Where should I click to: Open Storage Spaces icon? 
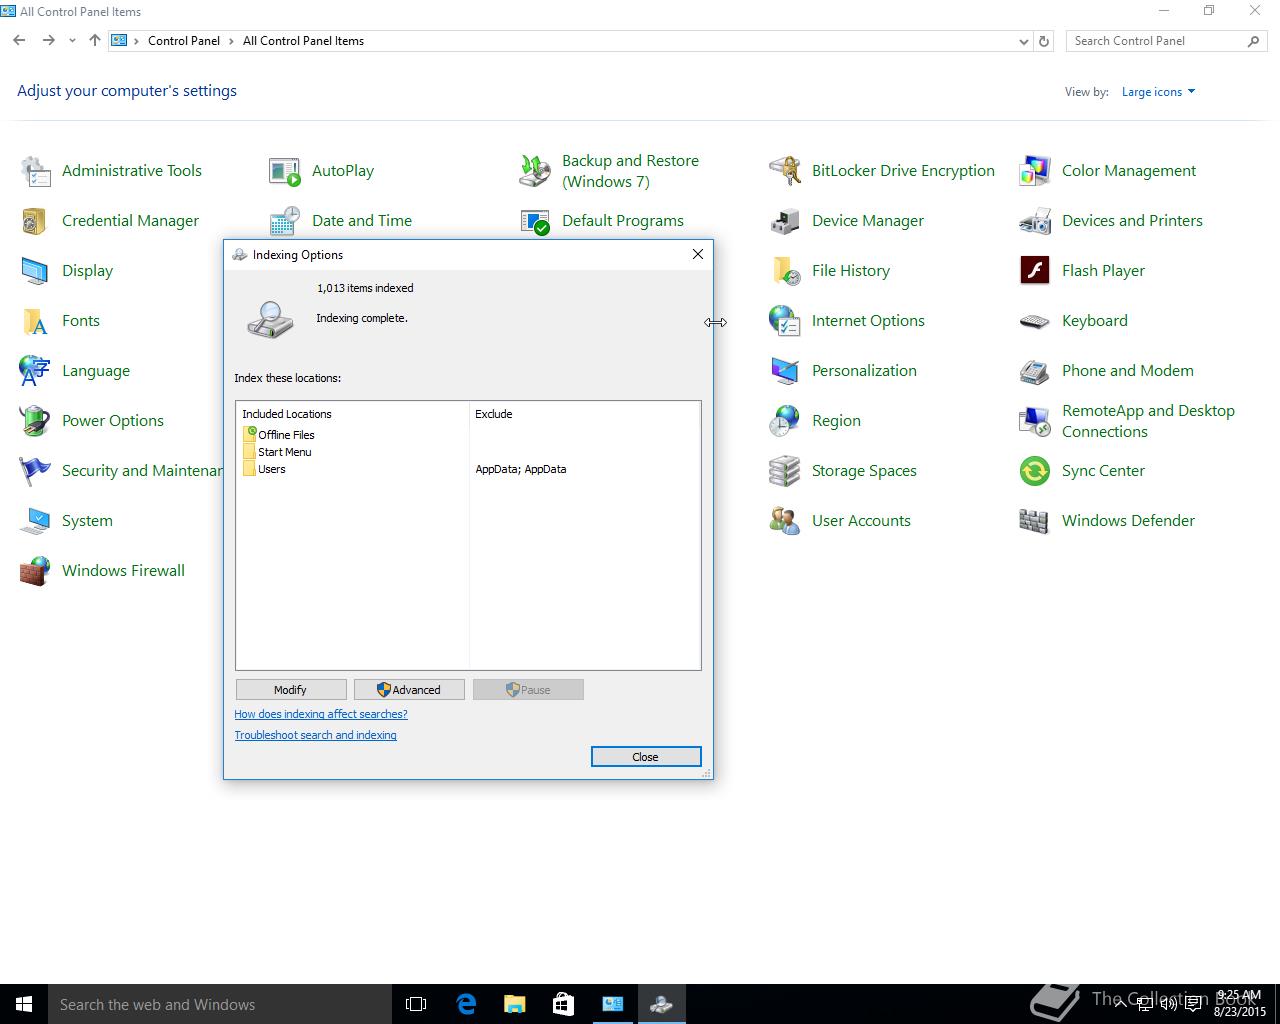[785, 471]
